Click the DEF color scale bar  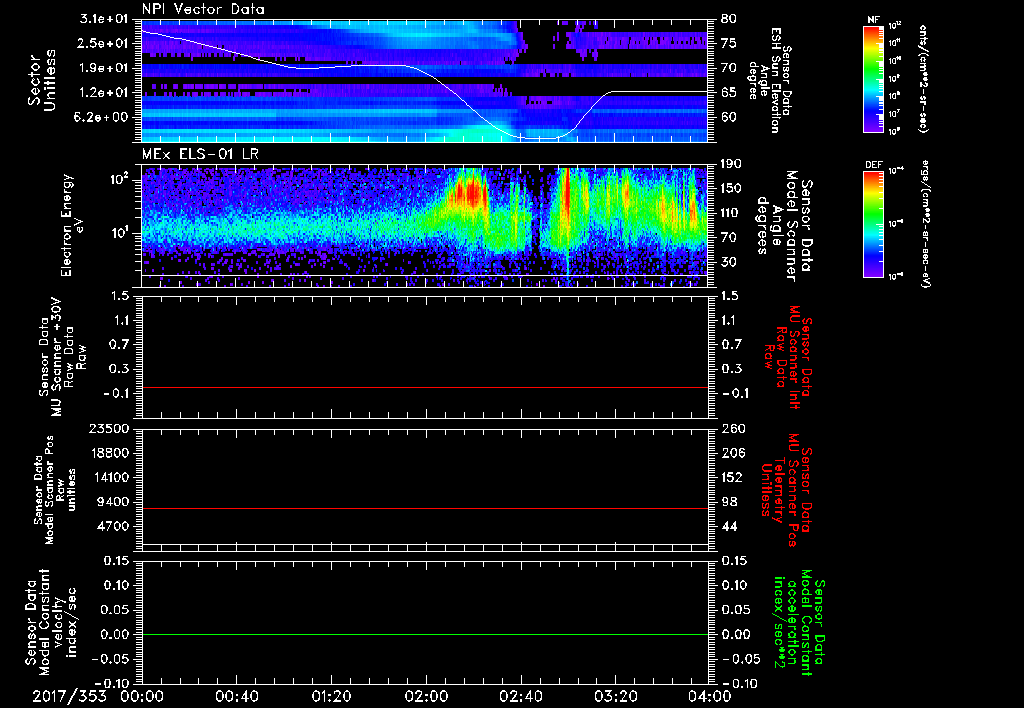point(874,224)
